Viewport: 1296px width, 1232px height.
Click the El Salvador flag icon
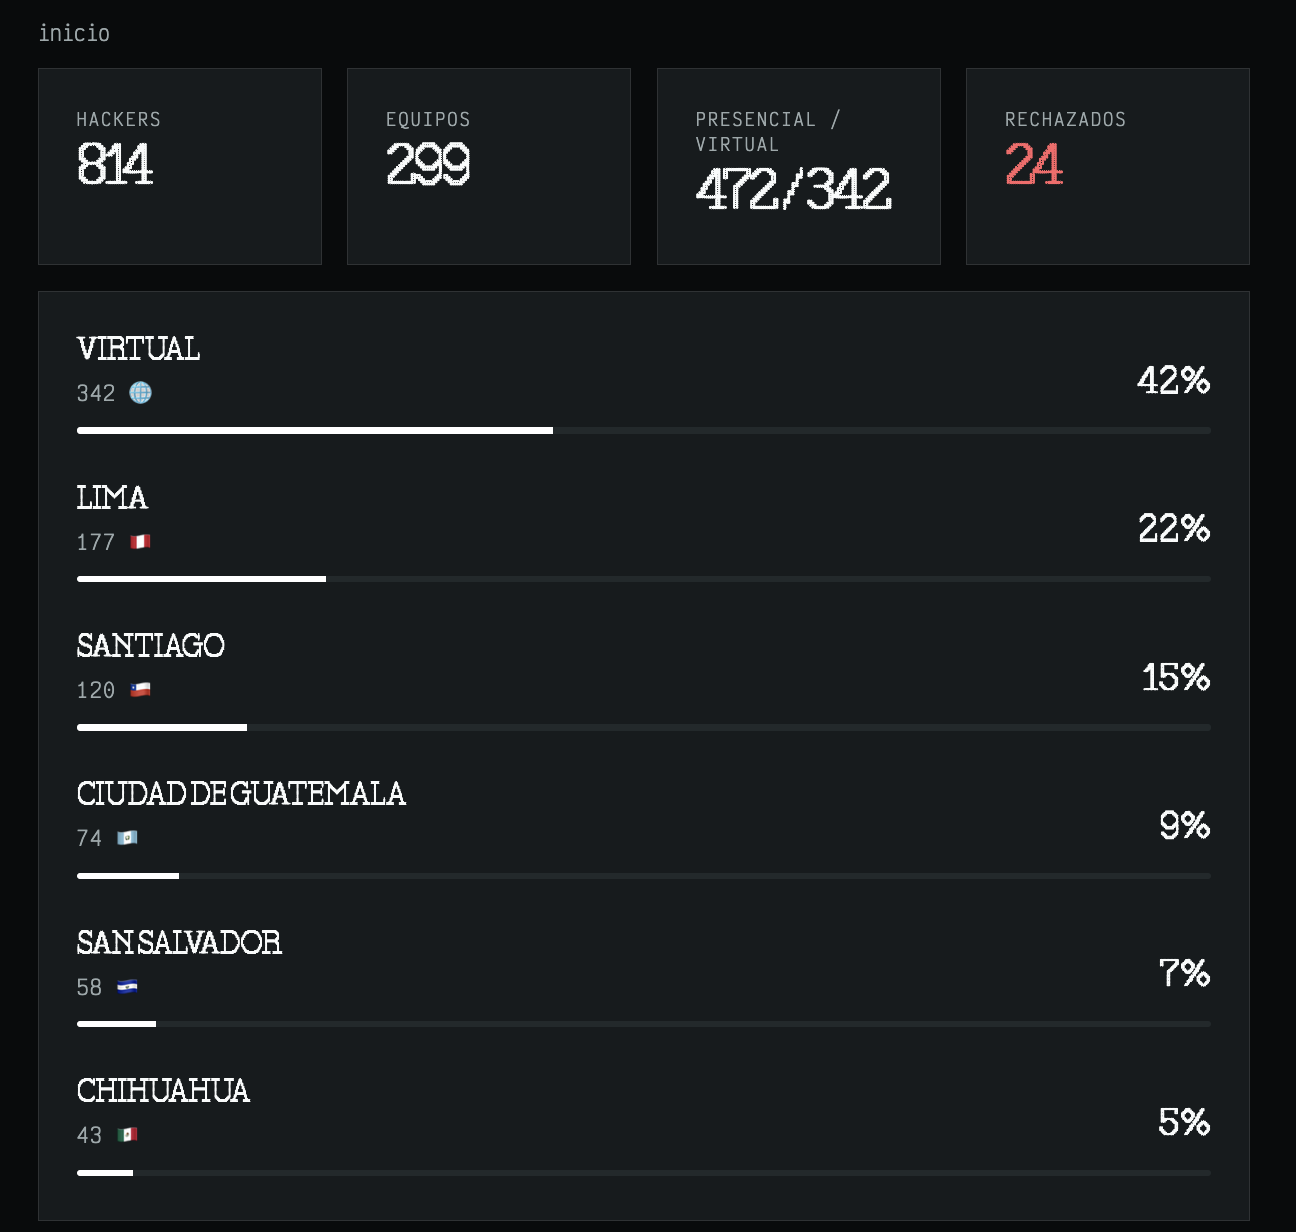pos(127,987)
